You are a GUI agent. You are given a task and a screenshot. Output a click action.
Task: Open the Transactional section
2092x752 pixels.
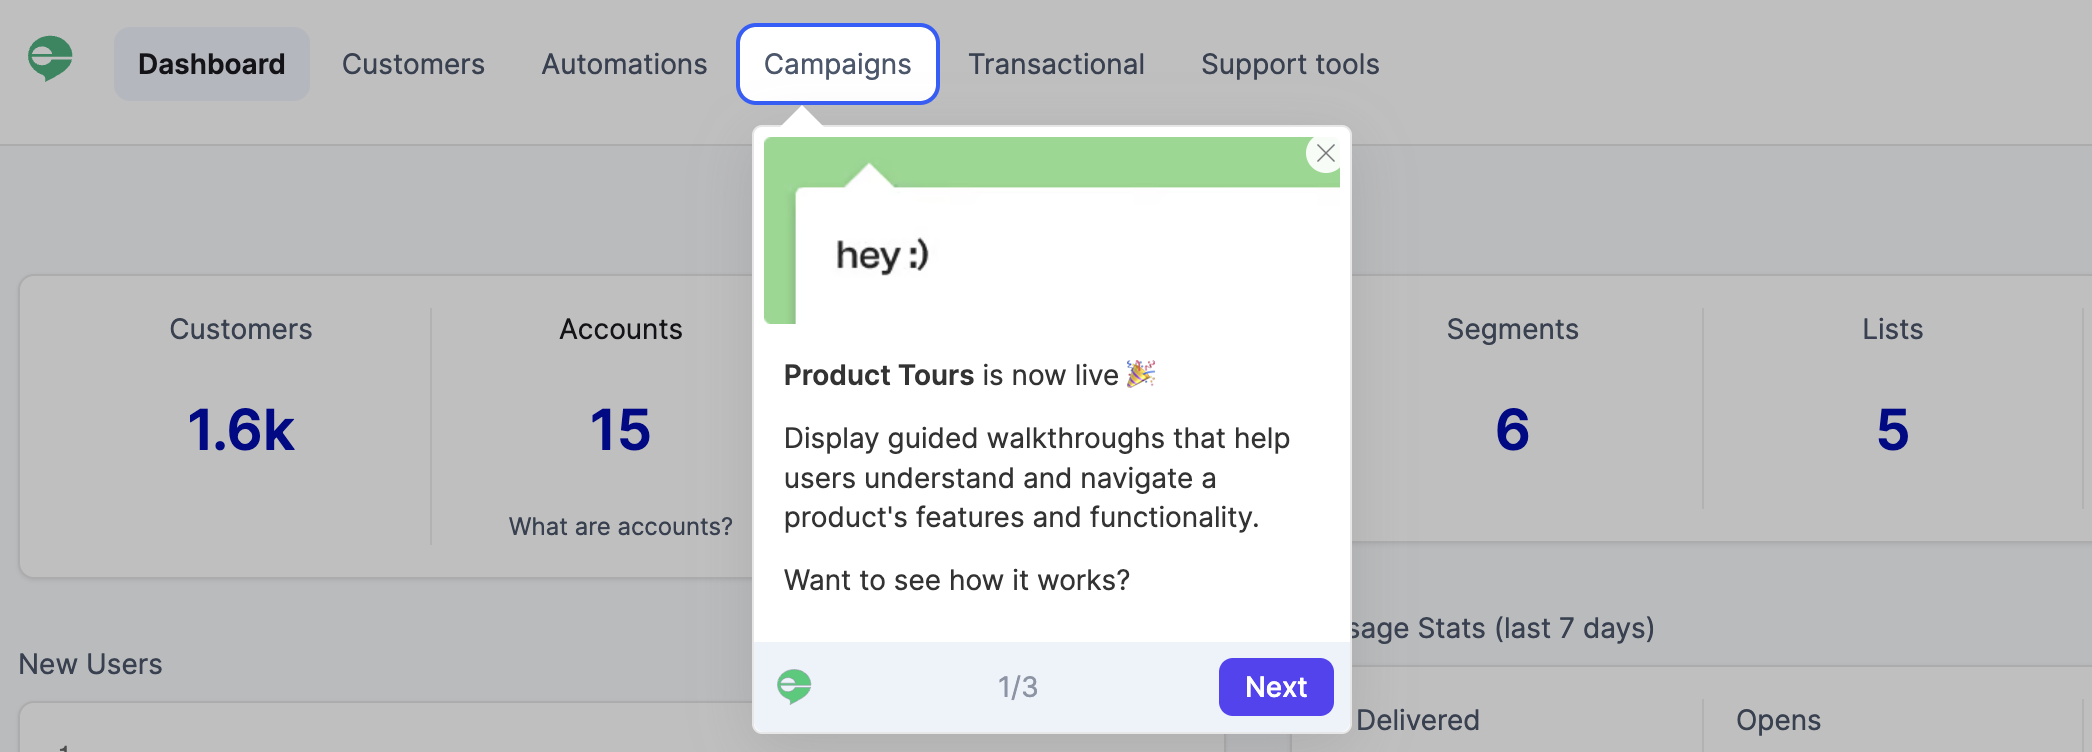point(1056,63)
